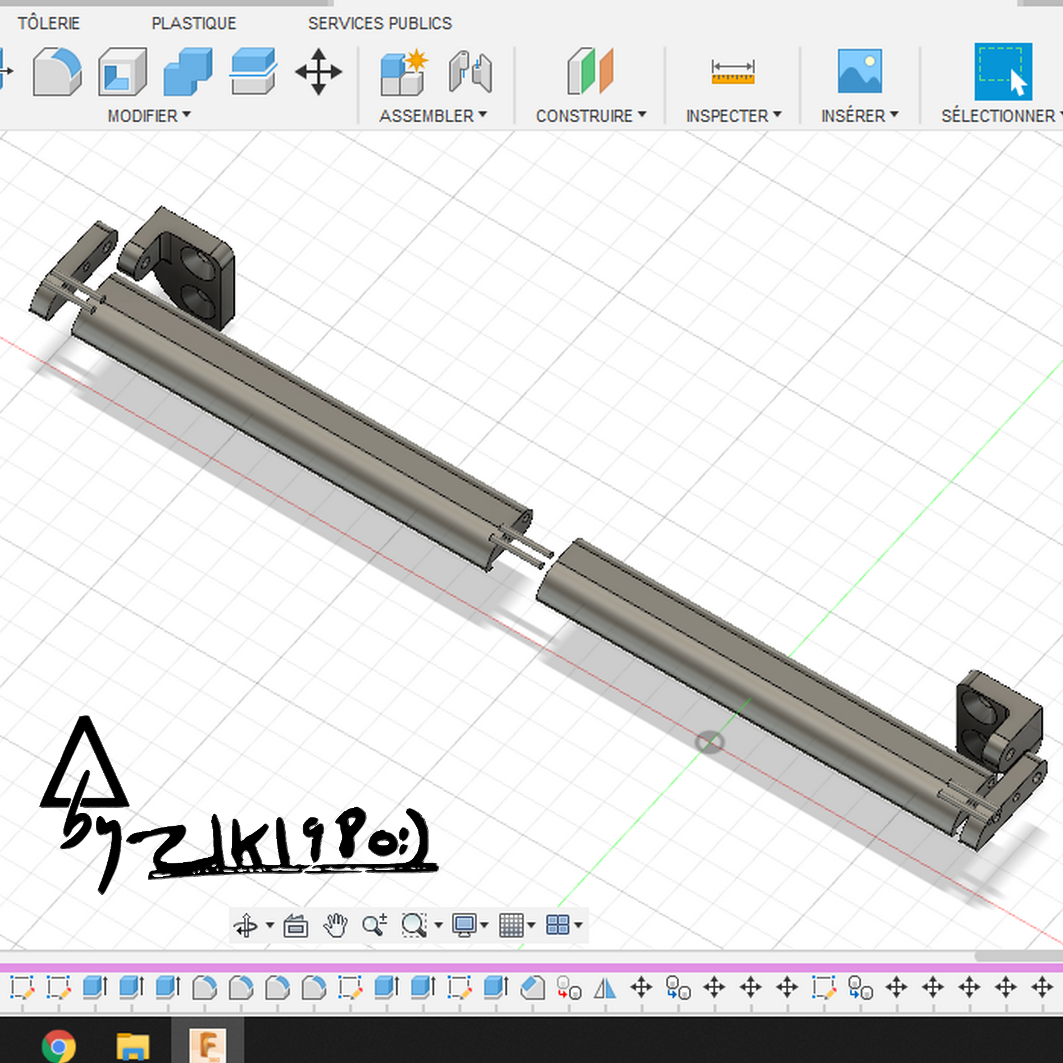The height and width of the screenshot is (1063, 1063).
Task: Select the Measure tool under Inspecter
Action: 732,72
